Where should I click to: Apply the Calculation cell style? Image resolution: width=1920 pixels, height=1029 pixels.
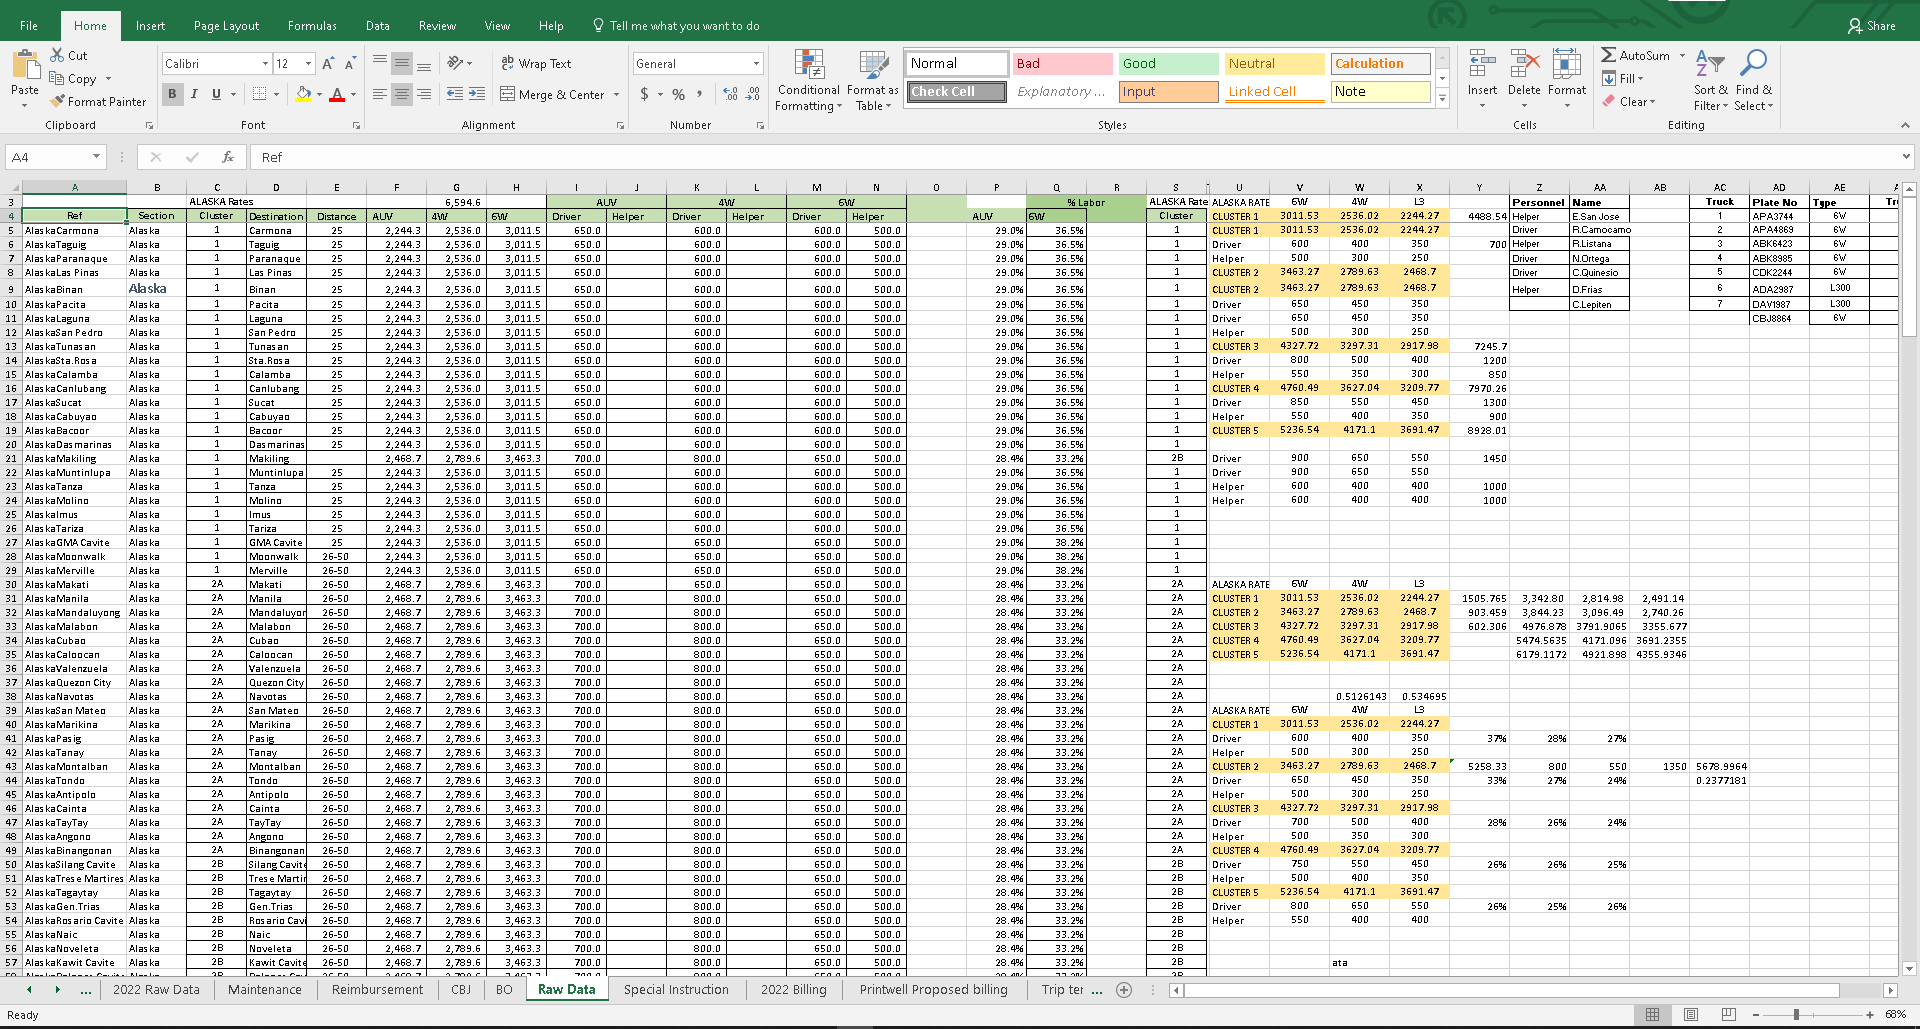pyautogui.click(x=1380, y=63)
